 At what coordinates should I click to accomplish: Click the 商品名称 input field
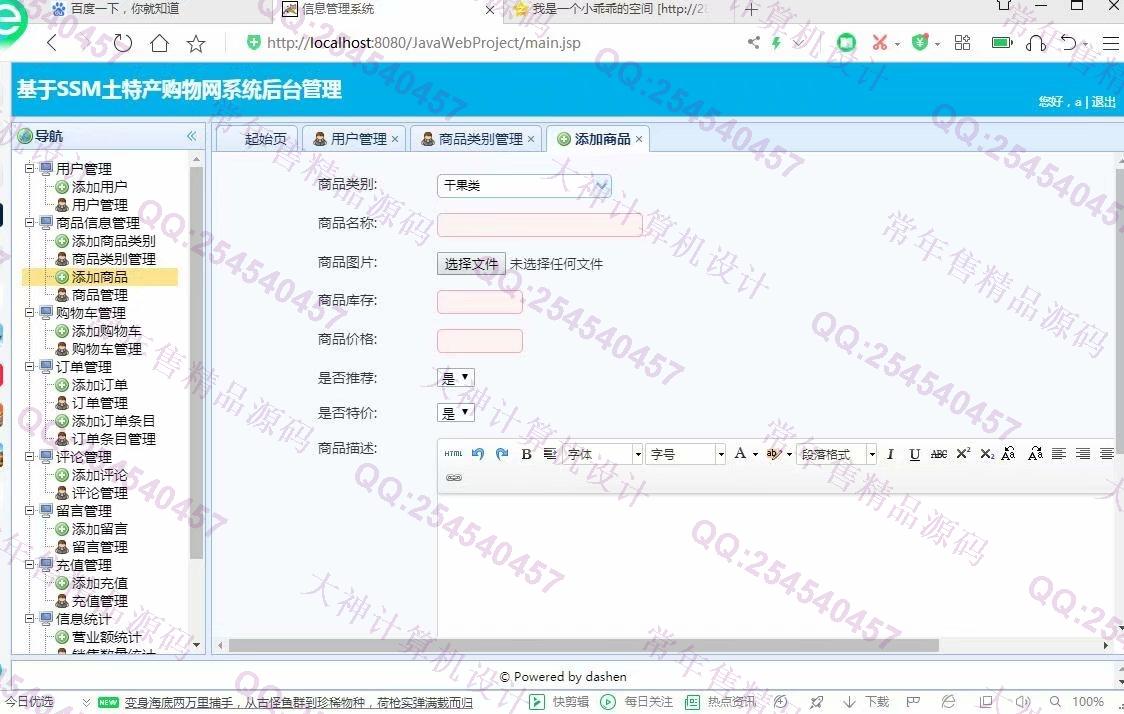tap(539, 225)
